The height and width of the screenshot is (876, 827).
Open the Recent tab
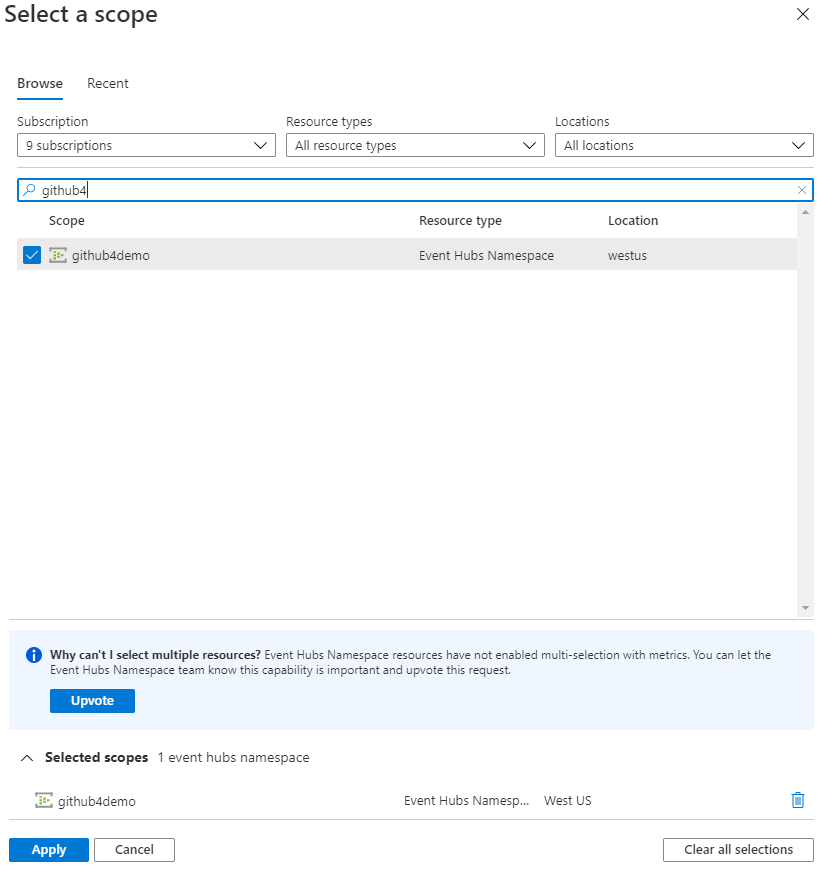(x=108, y=83)
